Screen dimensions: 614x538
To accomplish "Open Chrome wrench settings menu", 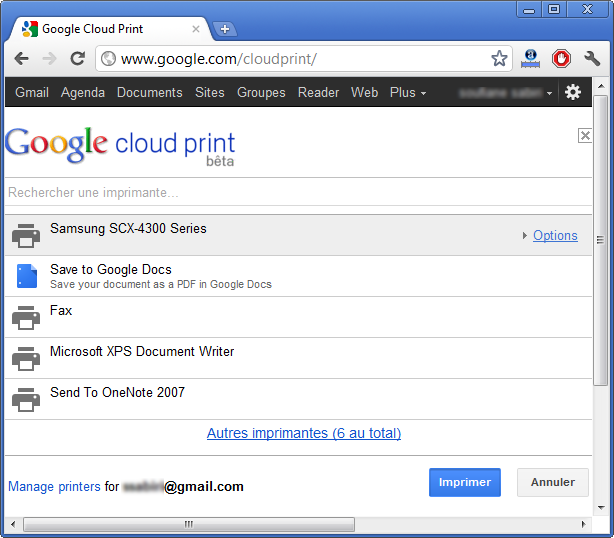I will [592, 59].
